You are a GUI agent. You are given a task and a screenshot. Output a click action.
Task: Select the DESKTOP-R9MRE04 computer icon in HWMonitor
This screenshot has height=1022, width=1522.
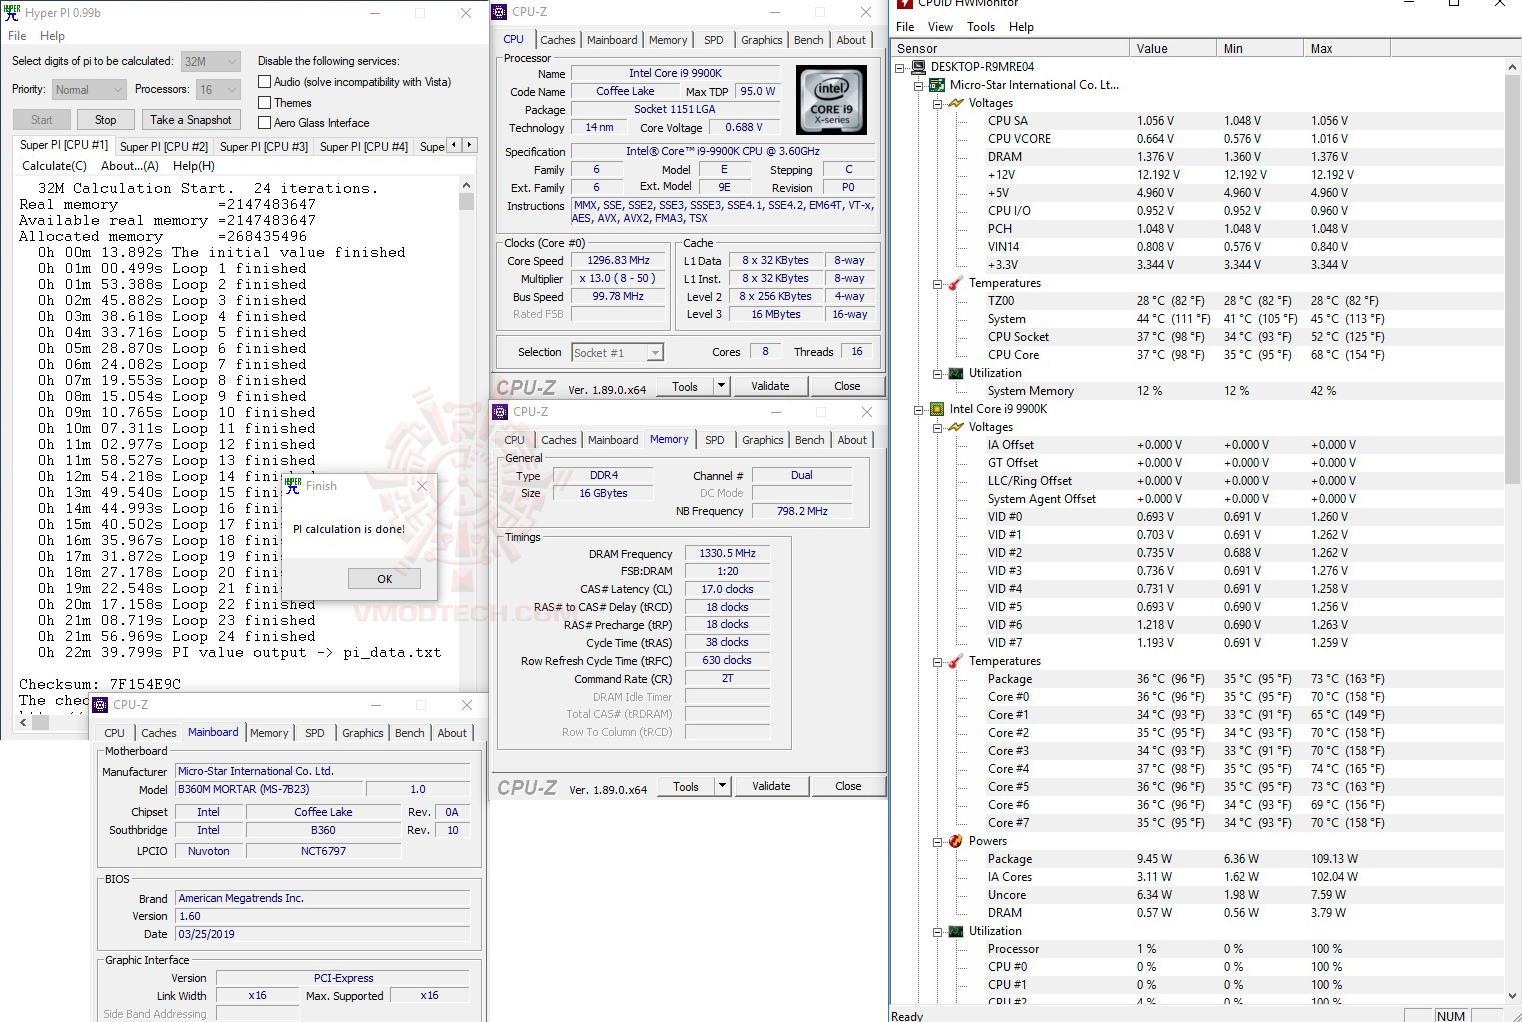918,67
